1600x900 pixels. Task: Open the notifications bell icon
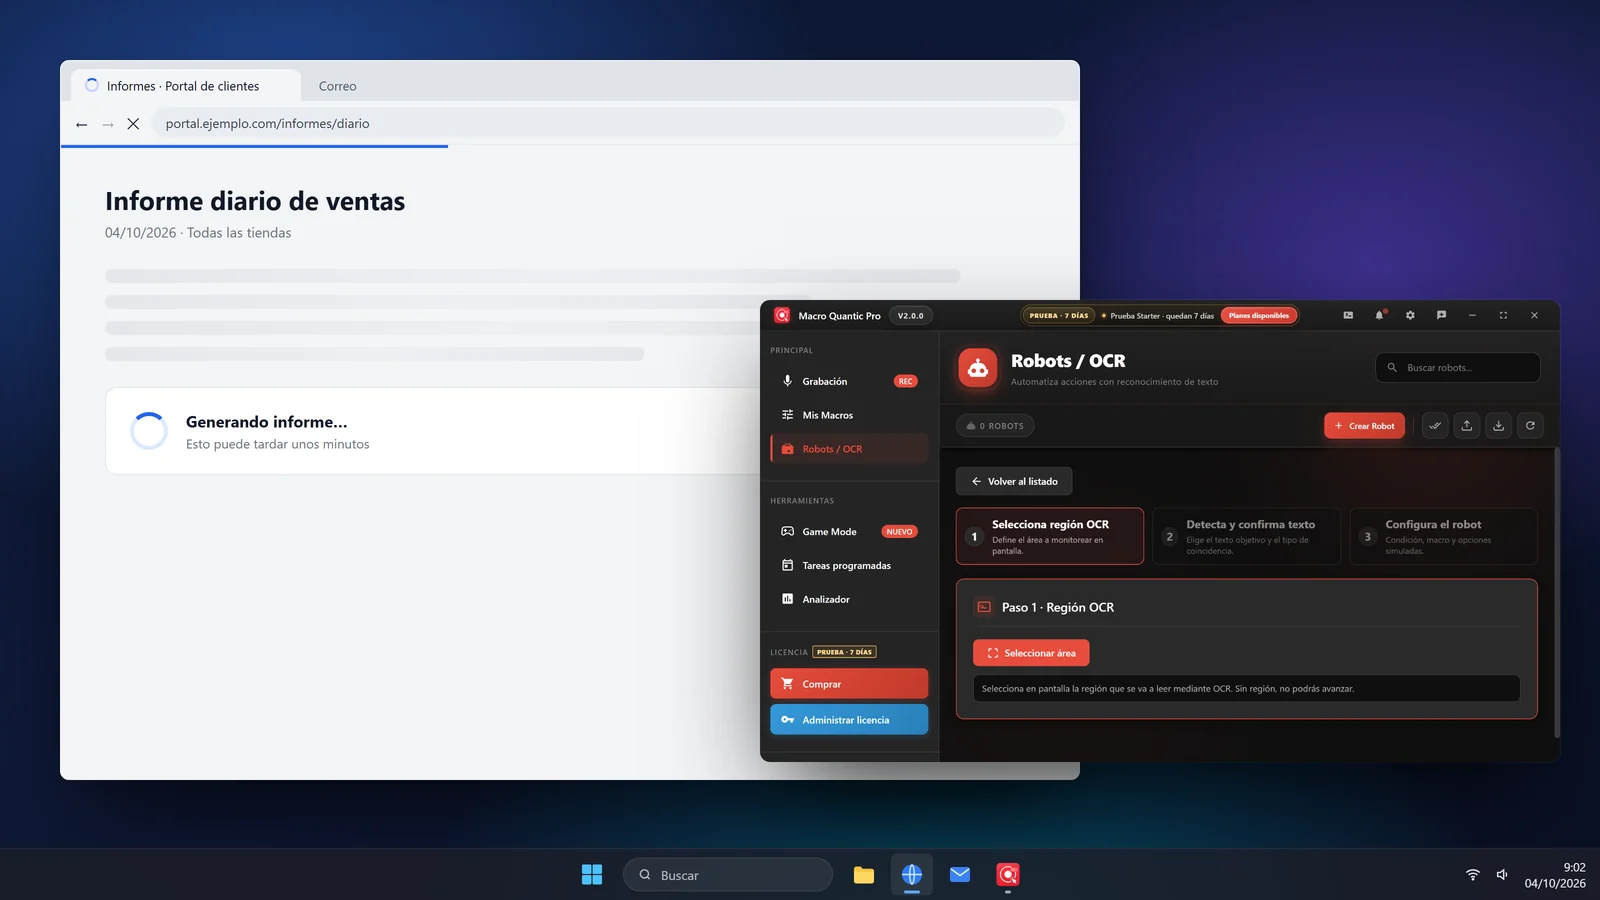[x=1379, y=315]
